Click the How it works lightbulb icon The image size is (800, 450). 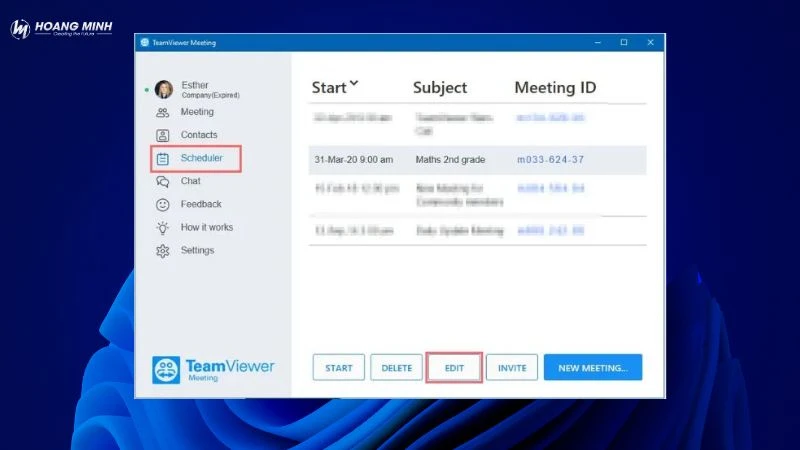[x=162, y=228]
